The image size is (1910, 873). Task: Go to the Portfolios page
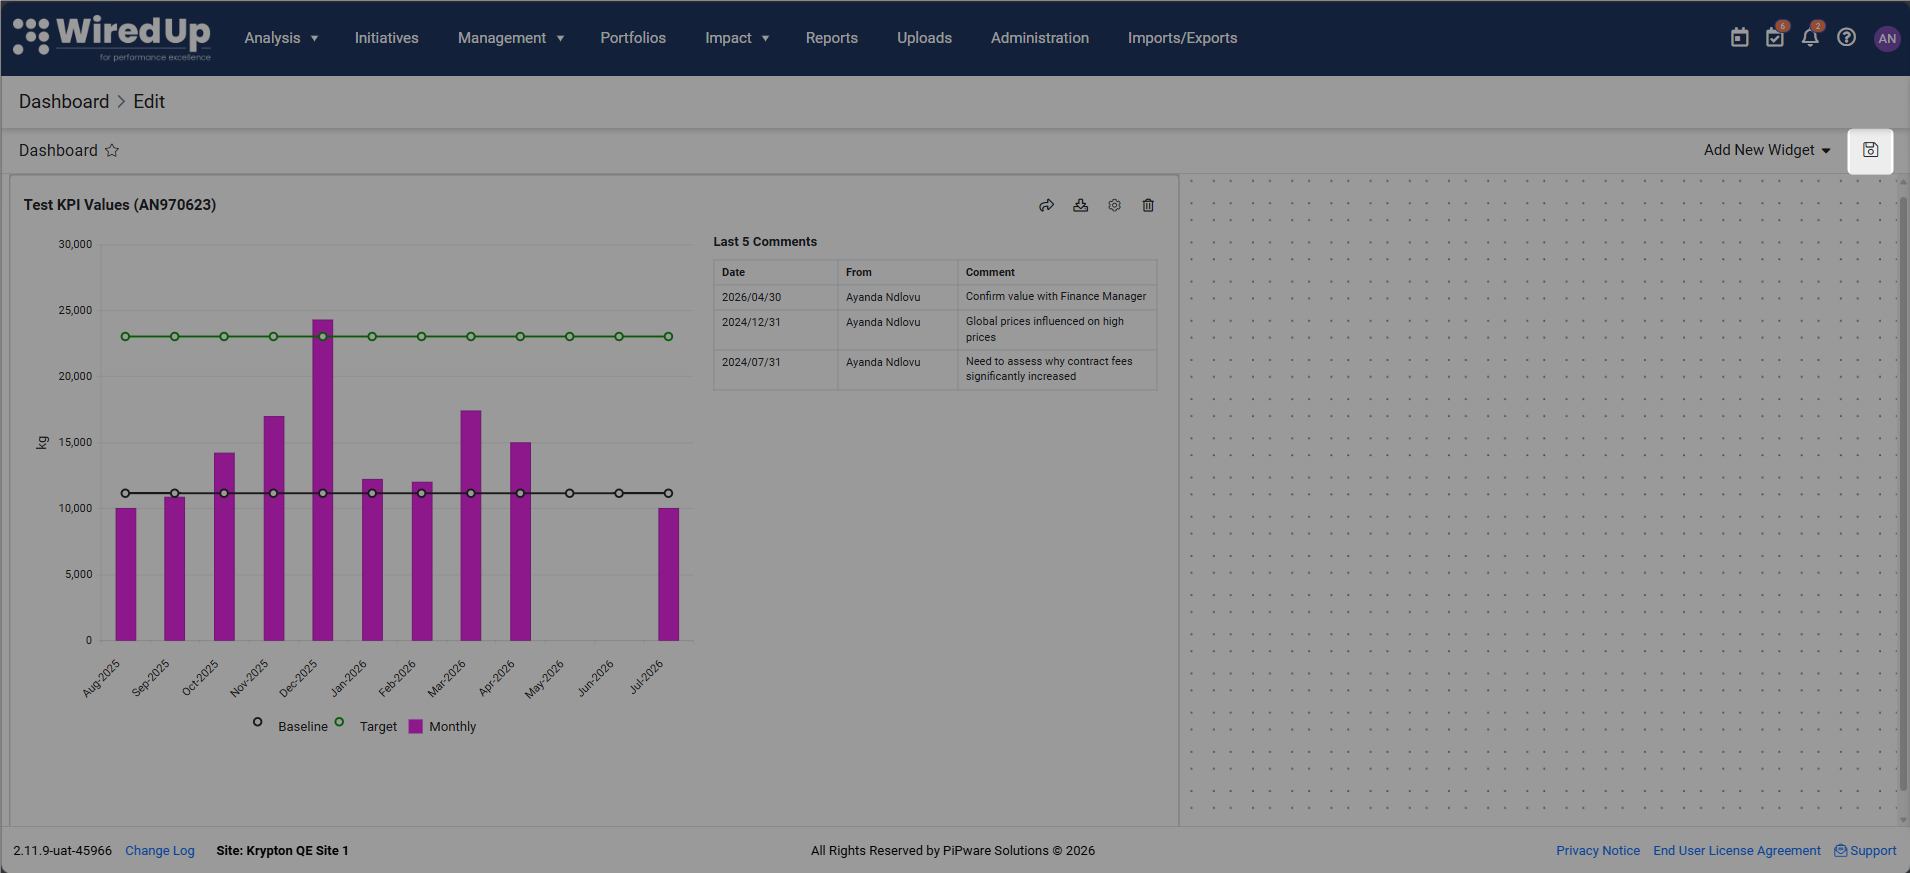[x=633, y=38]
